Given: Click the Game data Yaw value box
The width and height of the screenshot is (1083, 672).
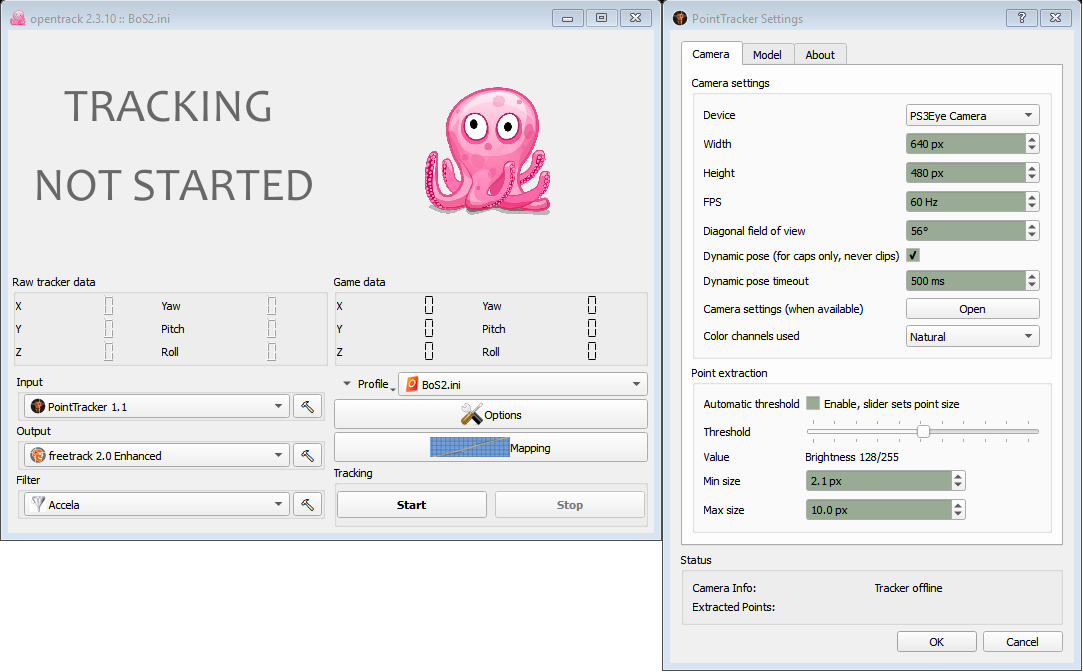Looking at the screenshot, I should 592,305.
